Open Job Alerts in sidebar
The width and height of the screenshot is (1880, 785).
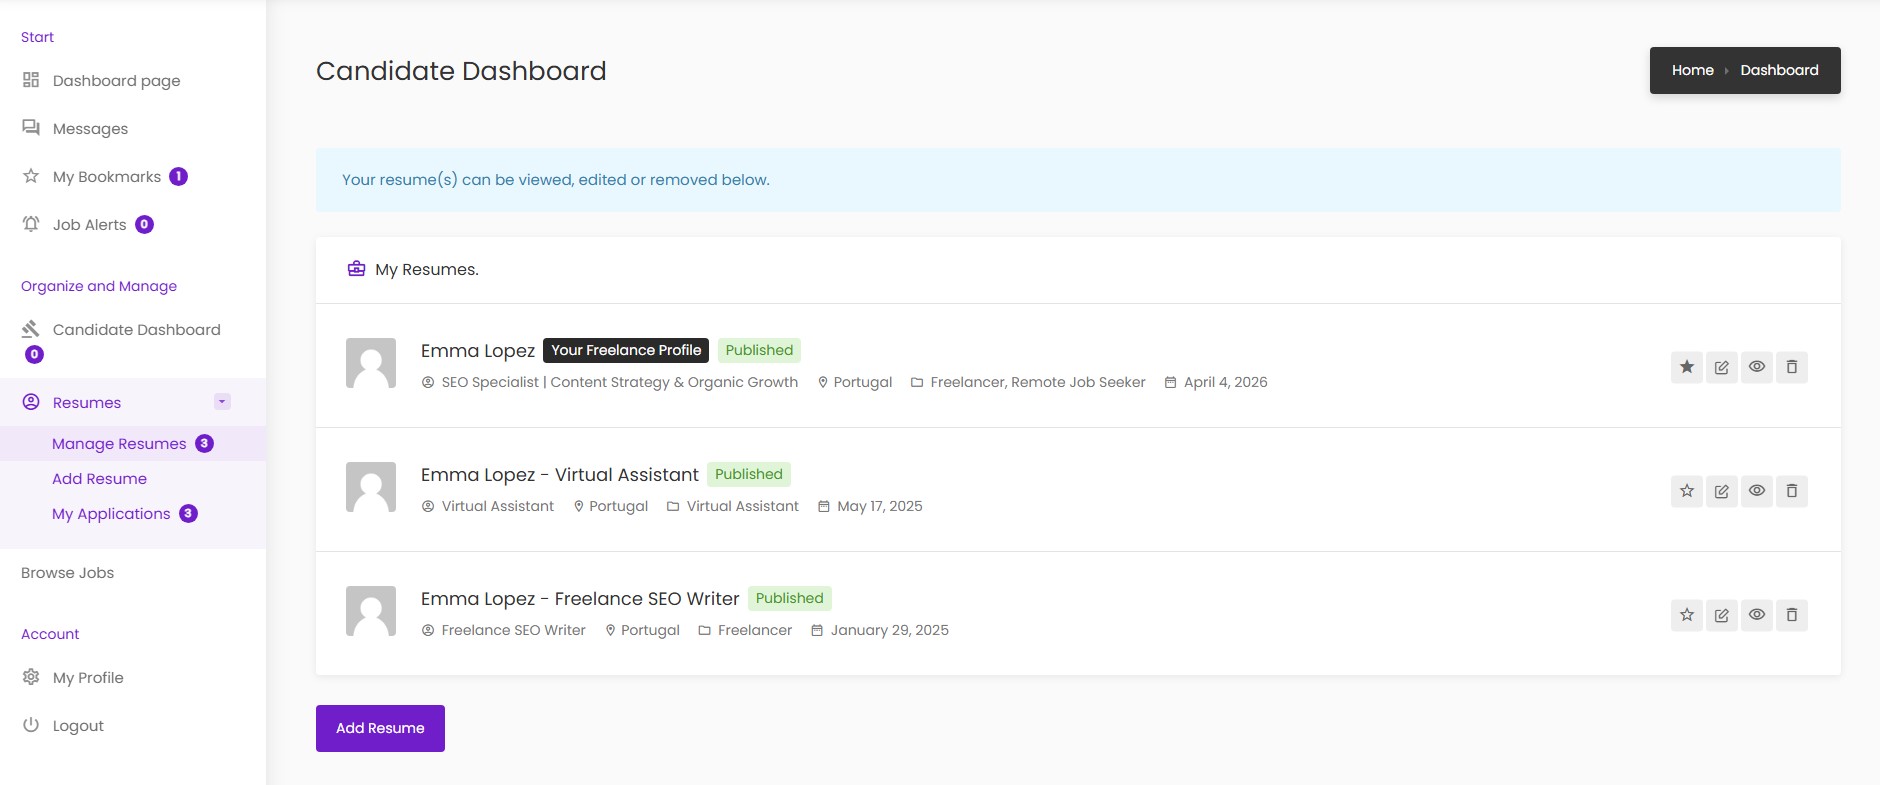point(89,225)
